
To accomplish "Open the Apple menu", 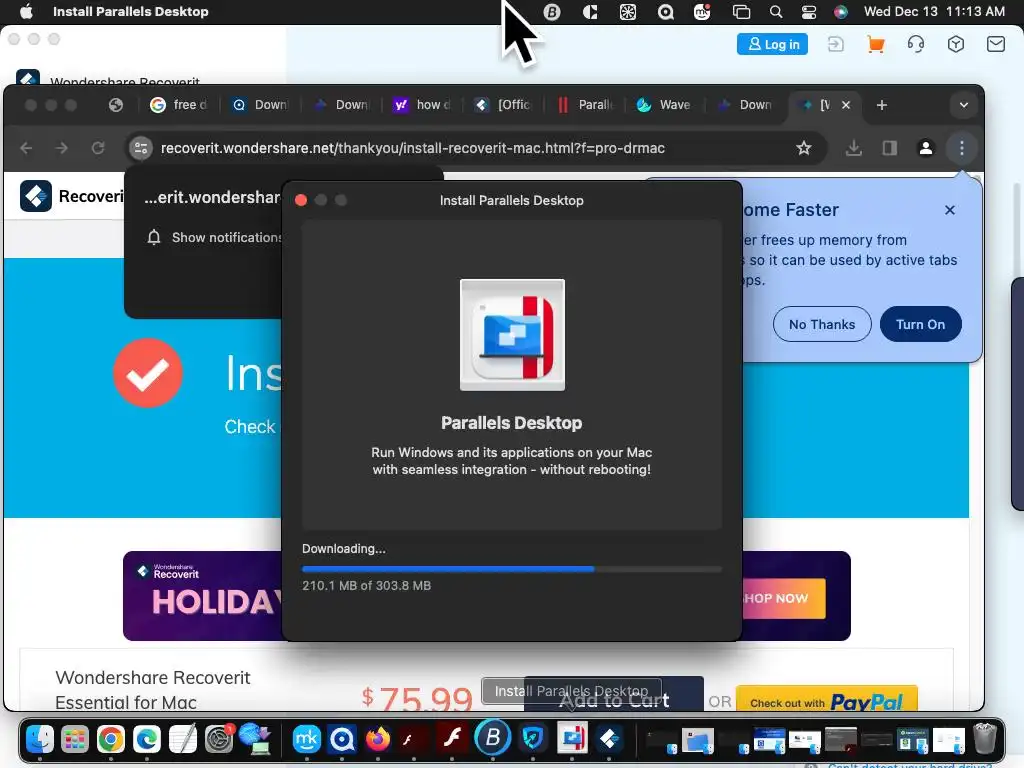I will [26, 11].
